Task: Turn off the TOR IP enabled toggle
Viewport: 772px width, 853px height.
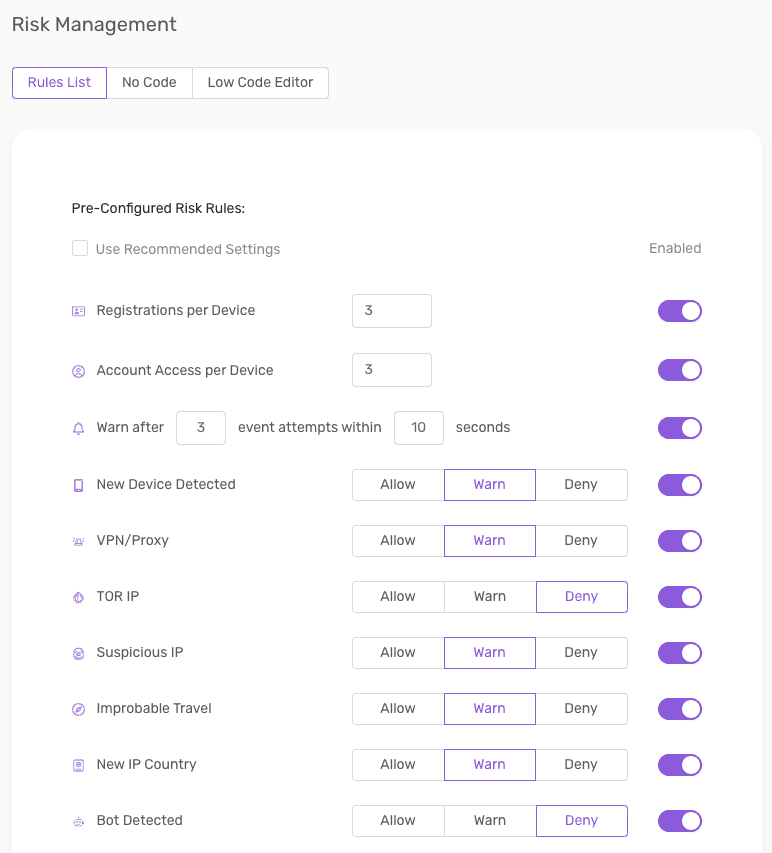Action: (680, 597)
